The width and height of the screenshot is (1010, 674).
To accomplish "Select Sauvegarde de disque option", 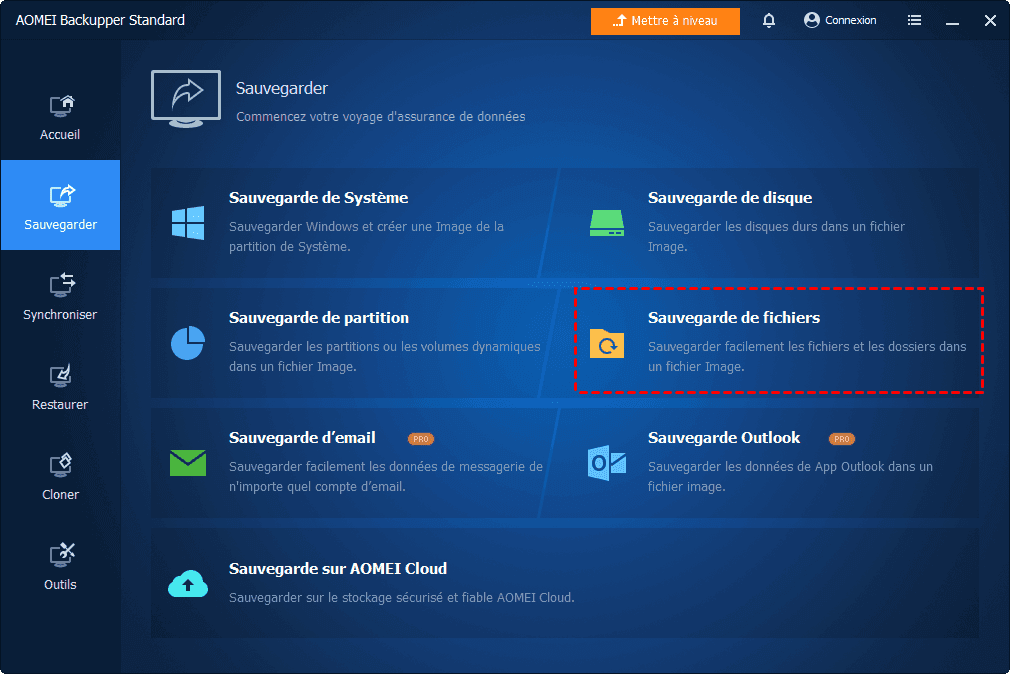I will pyautogui.click(x=730, y=198).
